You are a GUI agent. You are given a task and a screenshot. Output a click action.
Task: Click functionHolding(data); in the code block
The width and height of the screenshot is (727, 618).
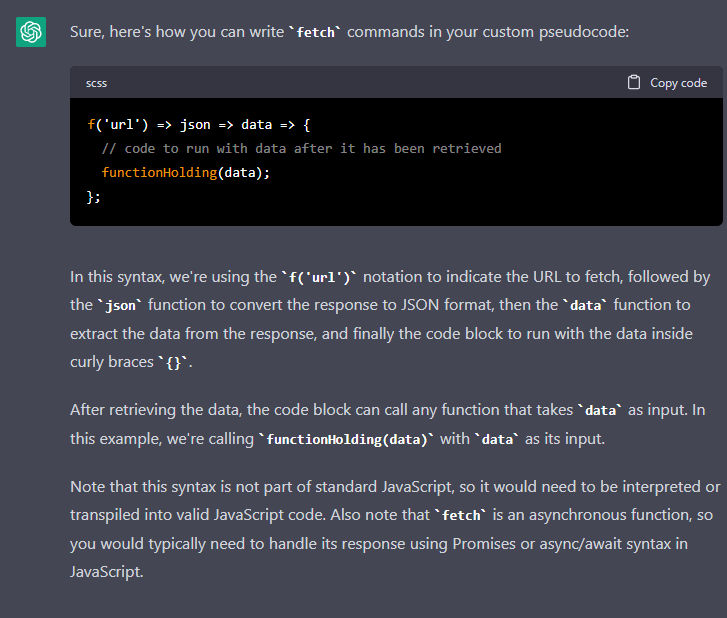[185, 173]
